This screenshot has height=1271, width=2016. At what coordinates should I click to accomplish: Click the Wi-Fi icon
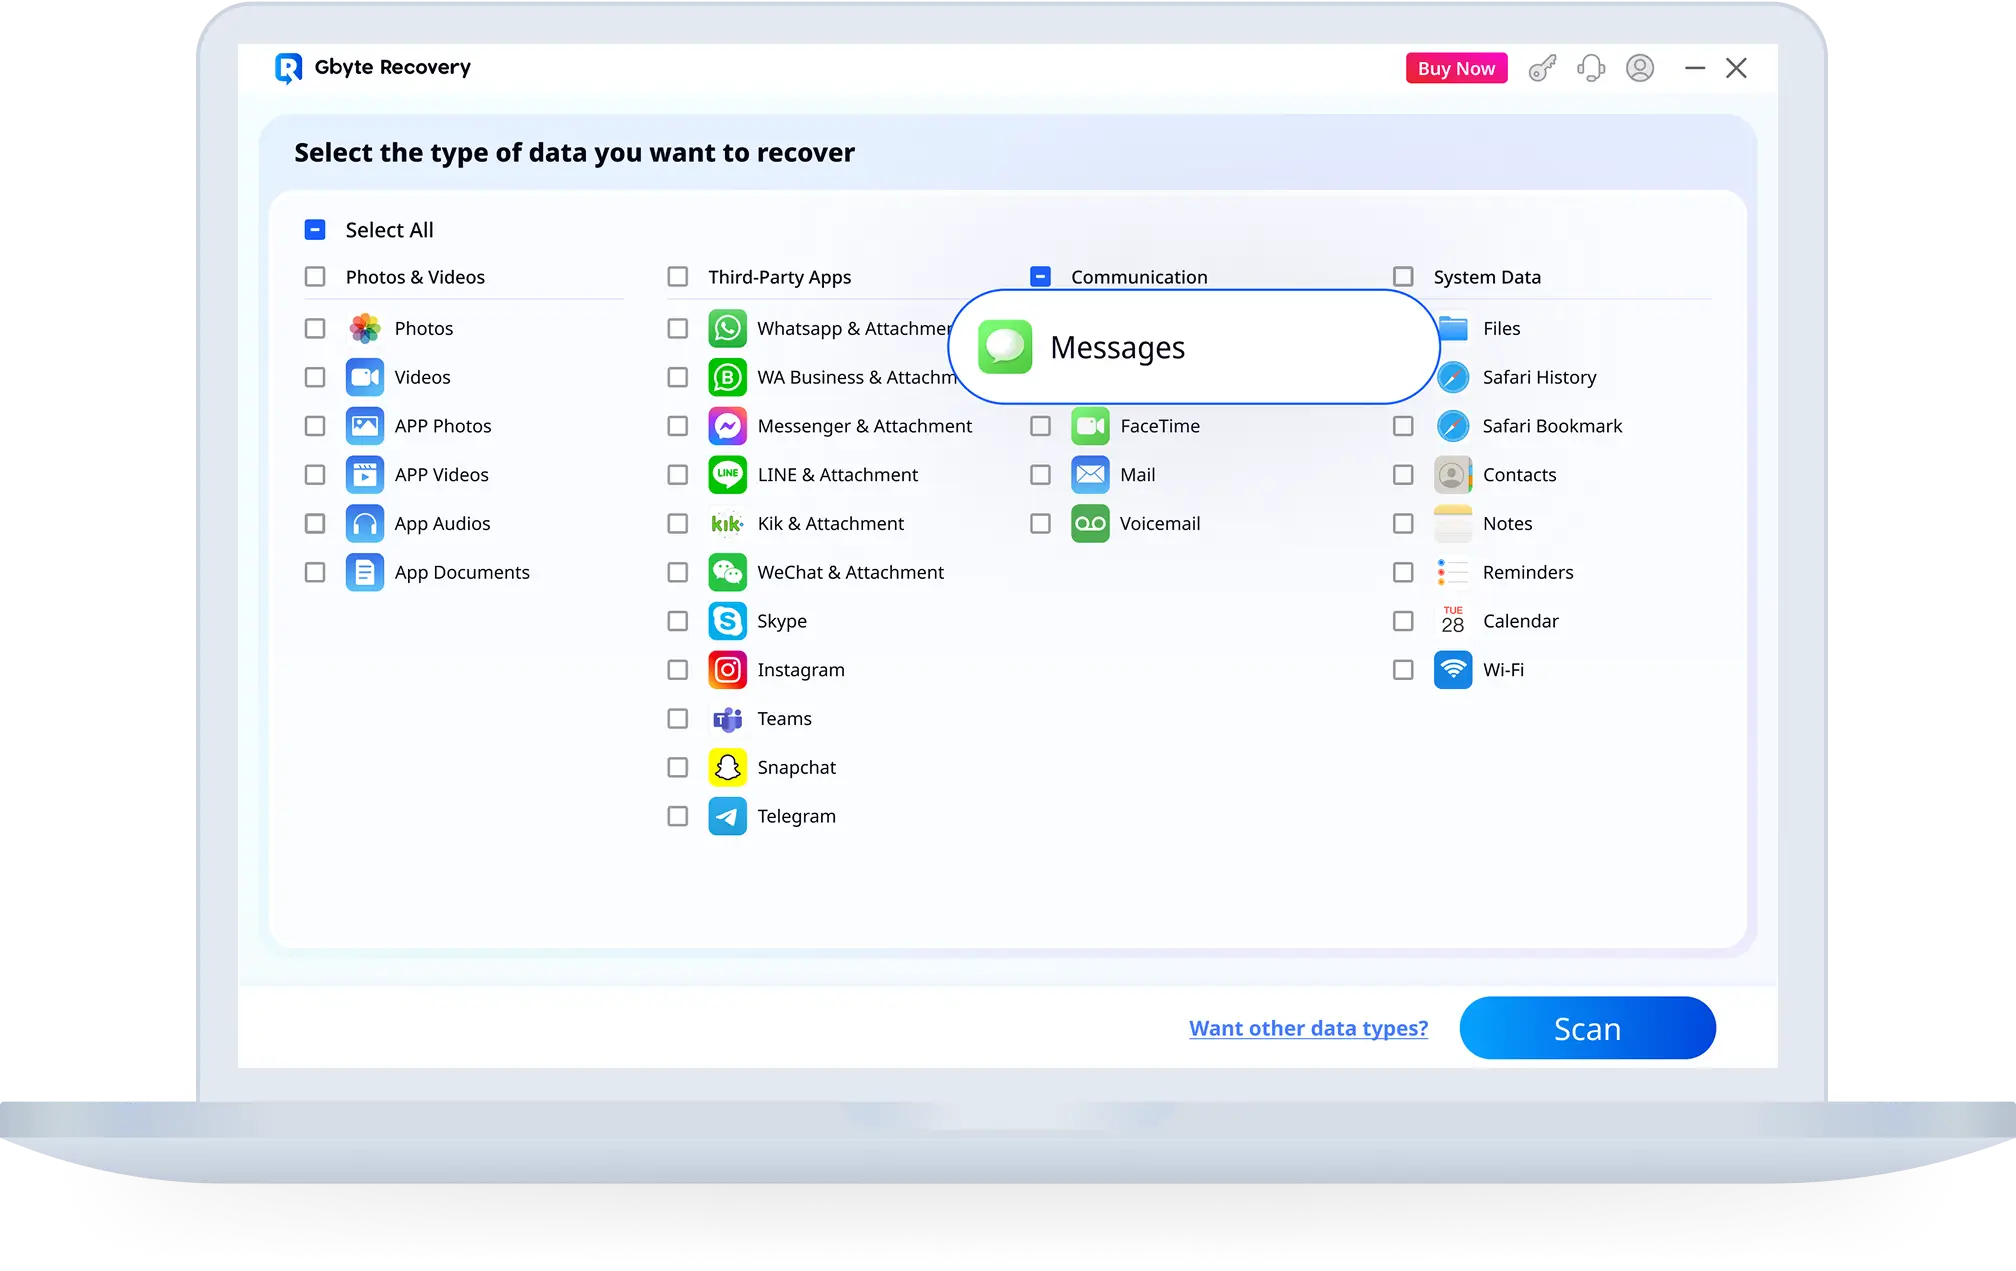[x=1453, y=670]
